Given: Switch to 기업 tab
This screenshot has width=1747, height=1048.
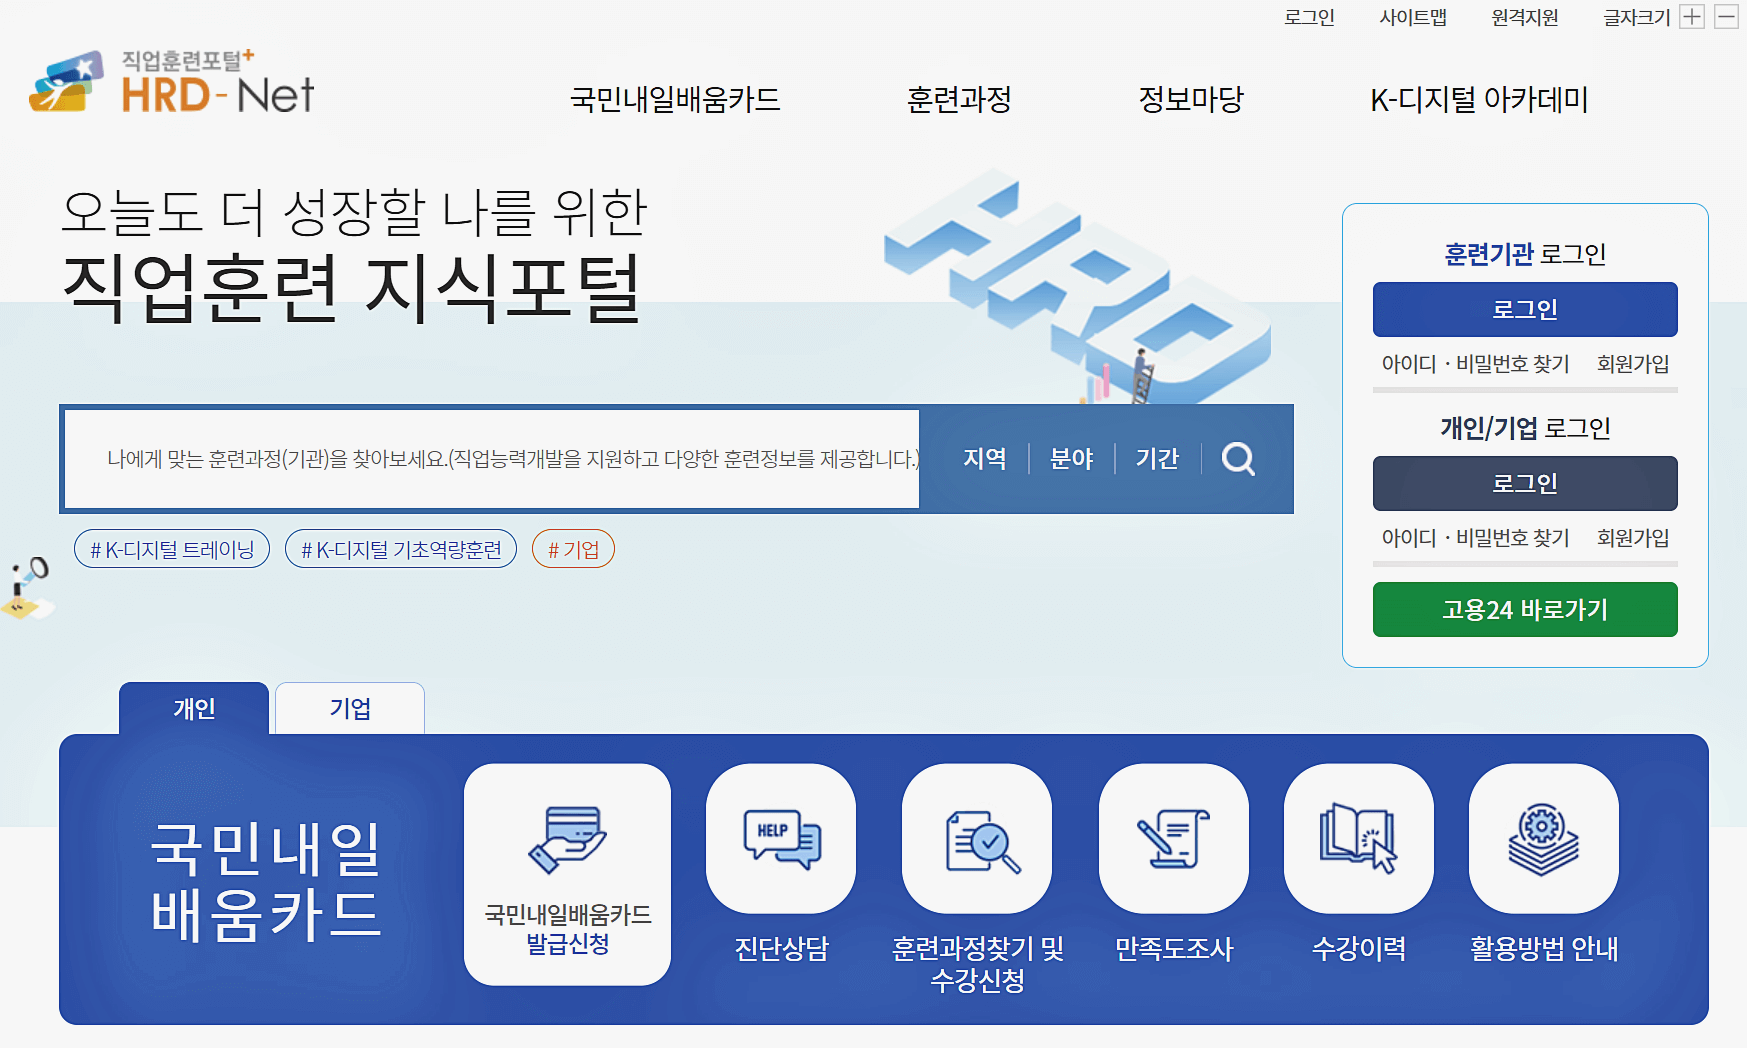Looking at the screenshot, I should coord(350,708).
